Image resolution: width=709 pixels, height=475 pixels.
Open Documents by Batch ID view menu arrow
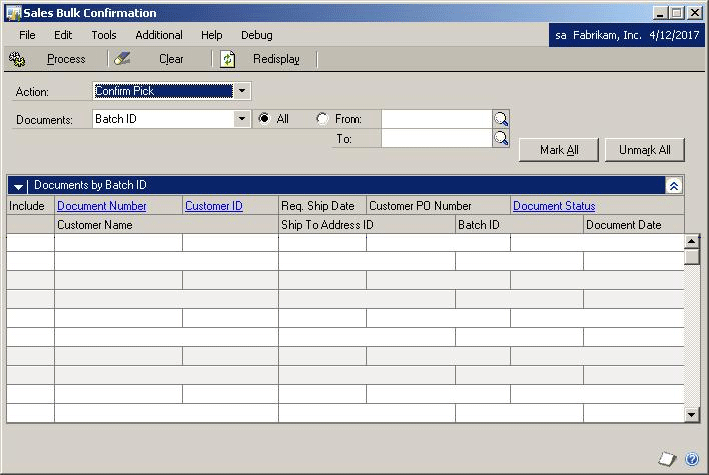tap(18, 186)
